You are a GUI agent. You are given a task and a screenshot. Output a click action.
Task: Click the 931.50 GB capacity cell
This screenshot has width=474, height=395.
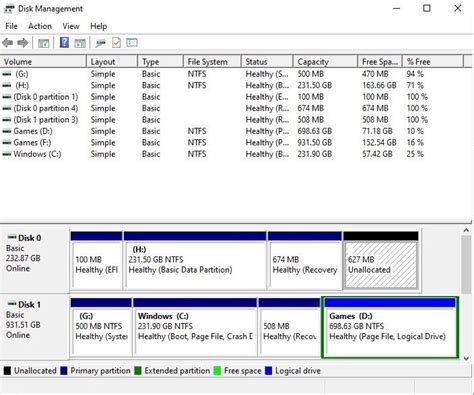[315, 143]
